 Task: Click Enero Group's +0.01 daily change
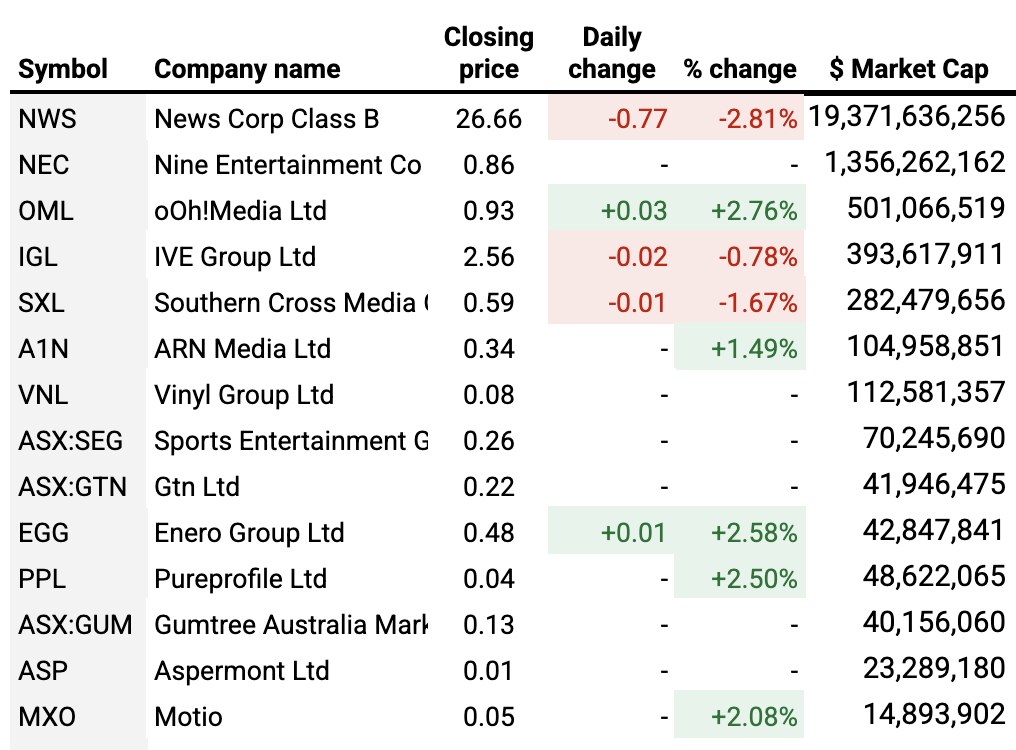coord(633,533)
